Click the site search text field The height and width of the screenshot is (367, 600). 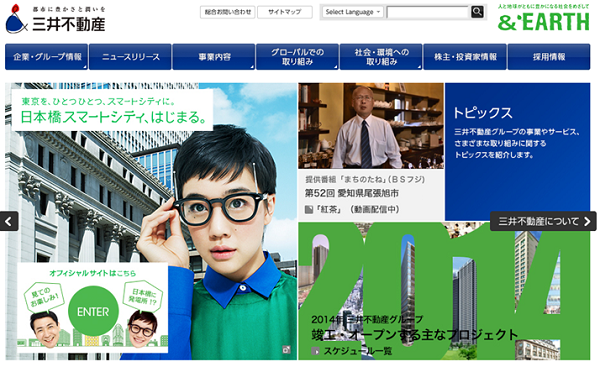[x=428, y=12]
